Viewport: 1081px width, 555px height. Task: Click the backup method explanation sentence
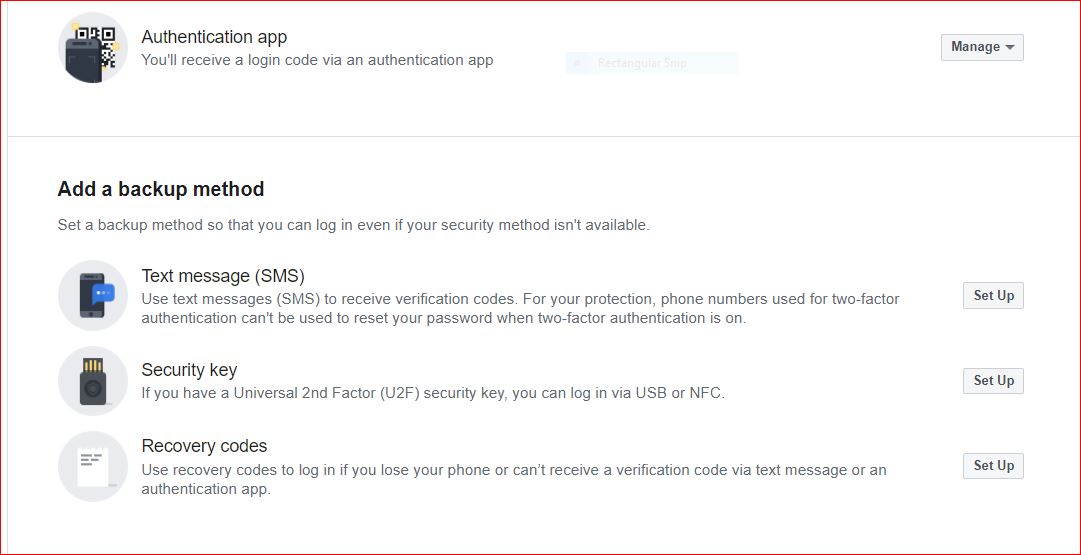(x=353, y=225)
